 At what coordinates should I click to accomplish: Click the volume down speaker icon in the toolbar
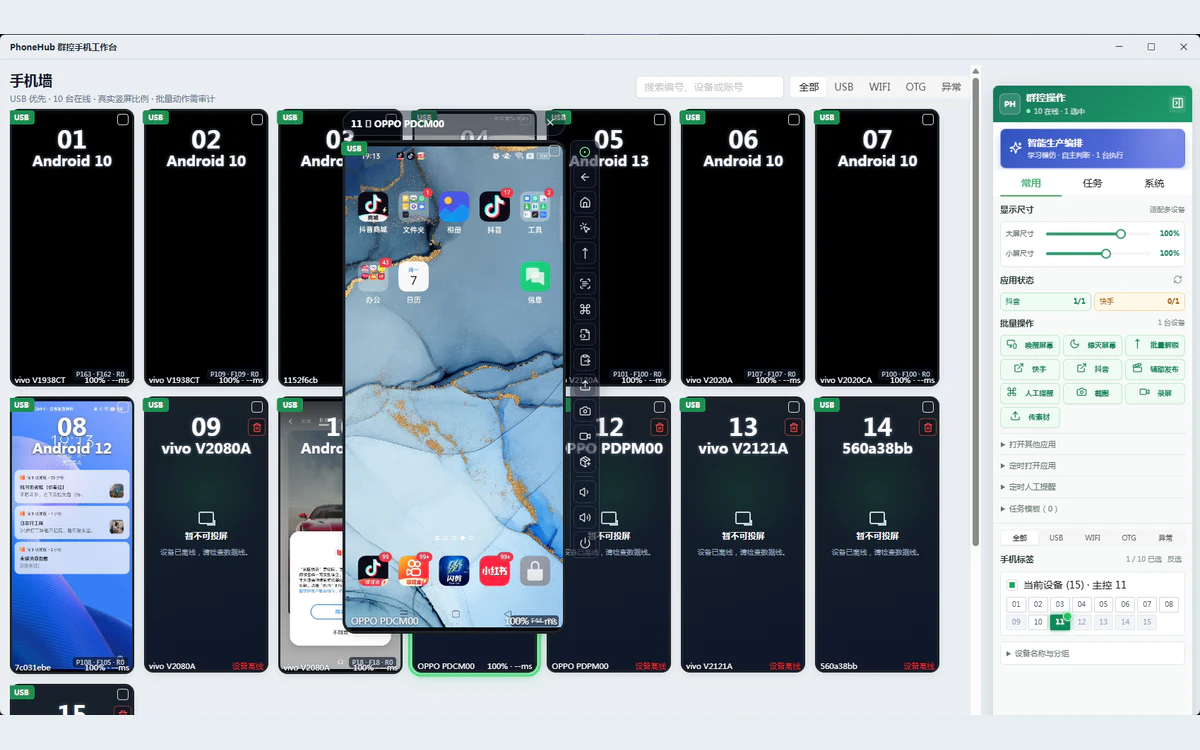click(585, 491)
